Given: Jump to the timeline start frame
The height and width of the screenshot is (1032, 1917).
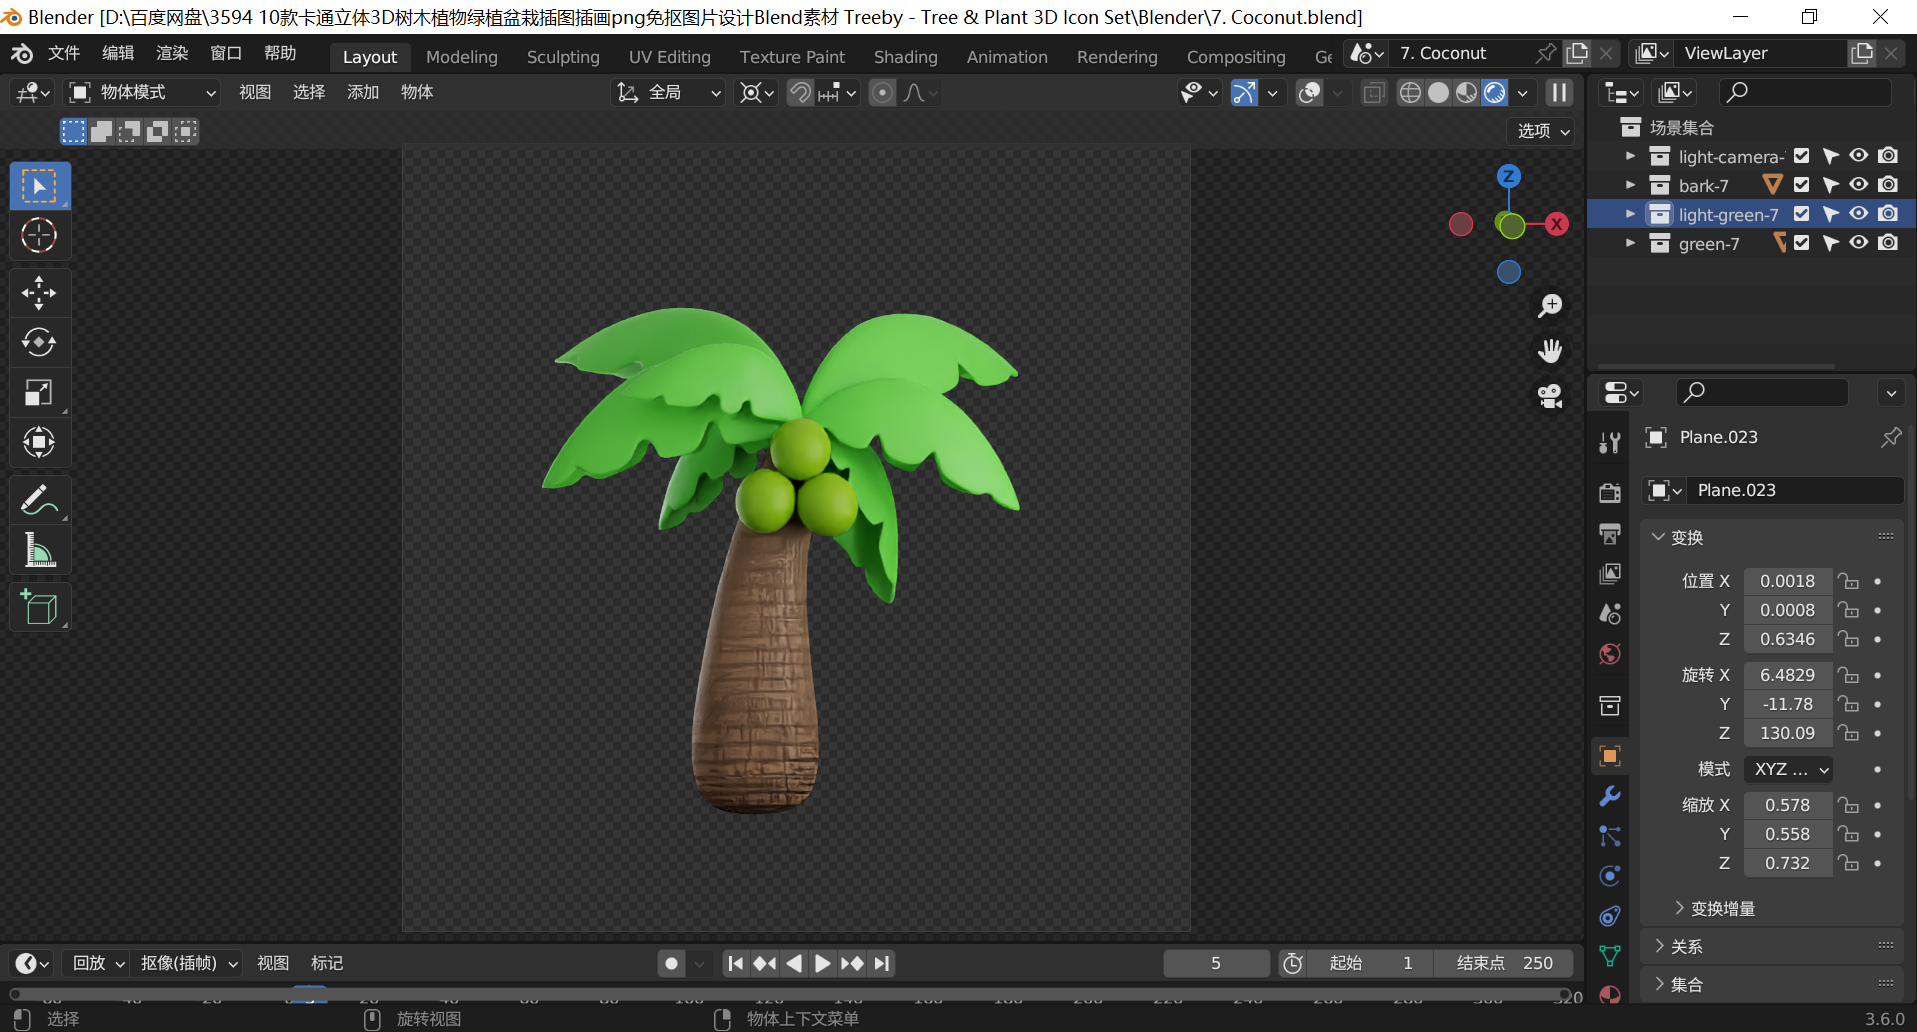Looking at the screenshot, I should (x=736, y=963).
